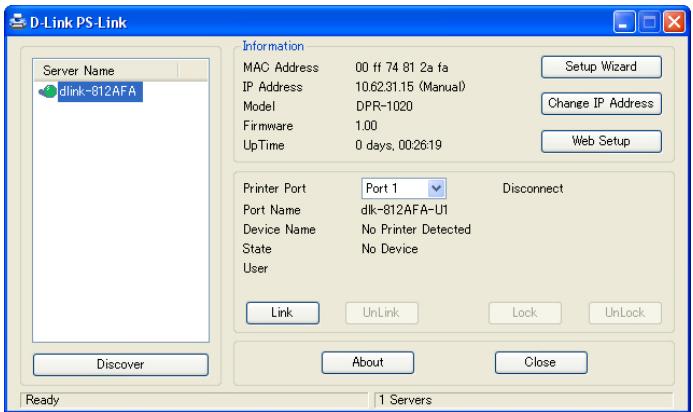The width and height of the screenshot is (693, 412).
Task: Click 'No Printer Detected' device name text
Action: coord(416,229)
